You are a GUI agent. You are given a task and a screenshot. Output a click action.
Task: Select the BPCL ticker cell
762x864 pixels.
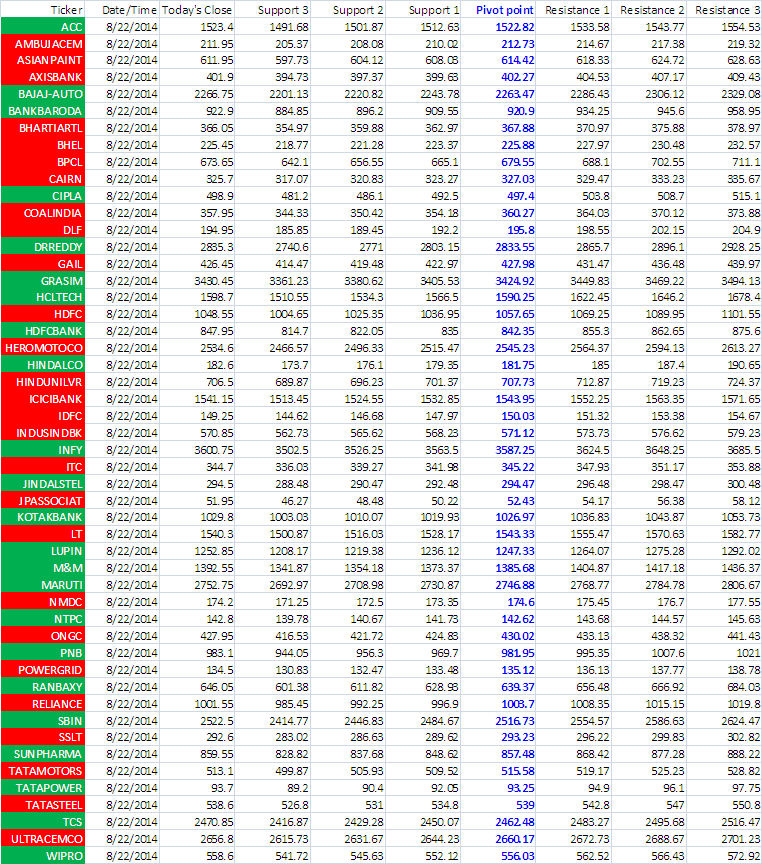click(x=43, y=162)
